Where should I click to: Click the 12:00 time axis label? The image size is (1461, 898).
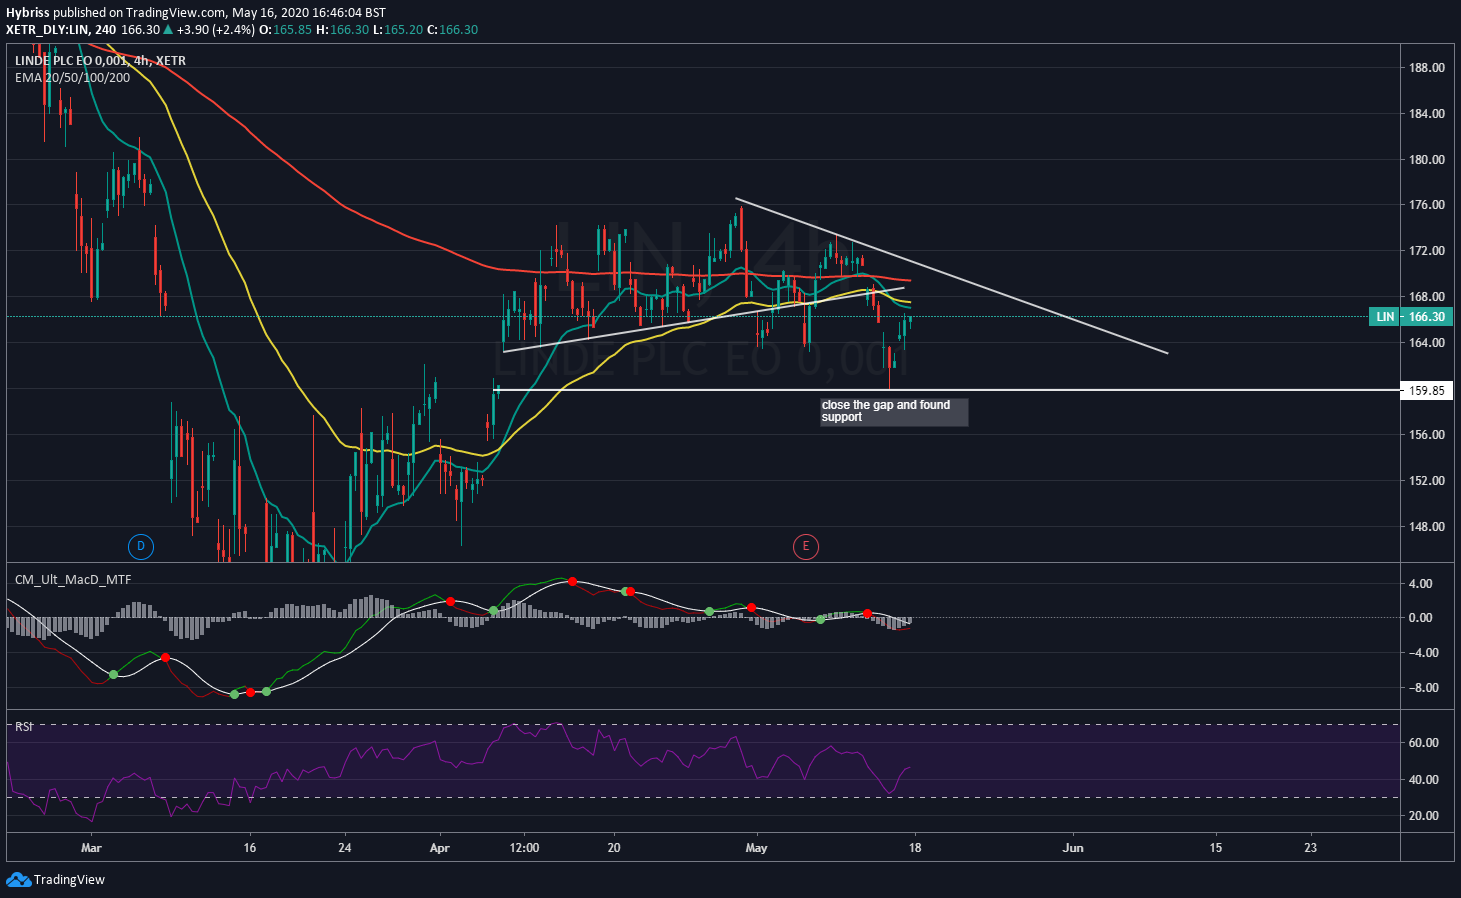pyautogui.click(x=524, y=848)
